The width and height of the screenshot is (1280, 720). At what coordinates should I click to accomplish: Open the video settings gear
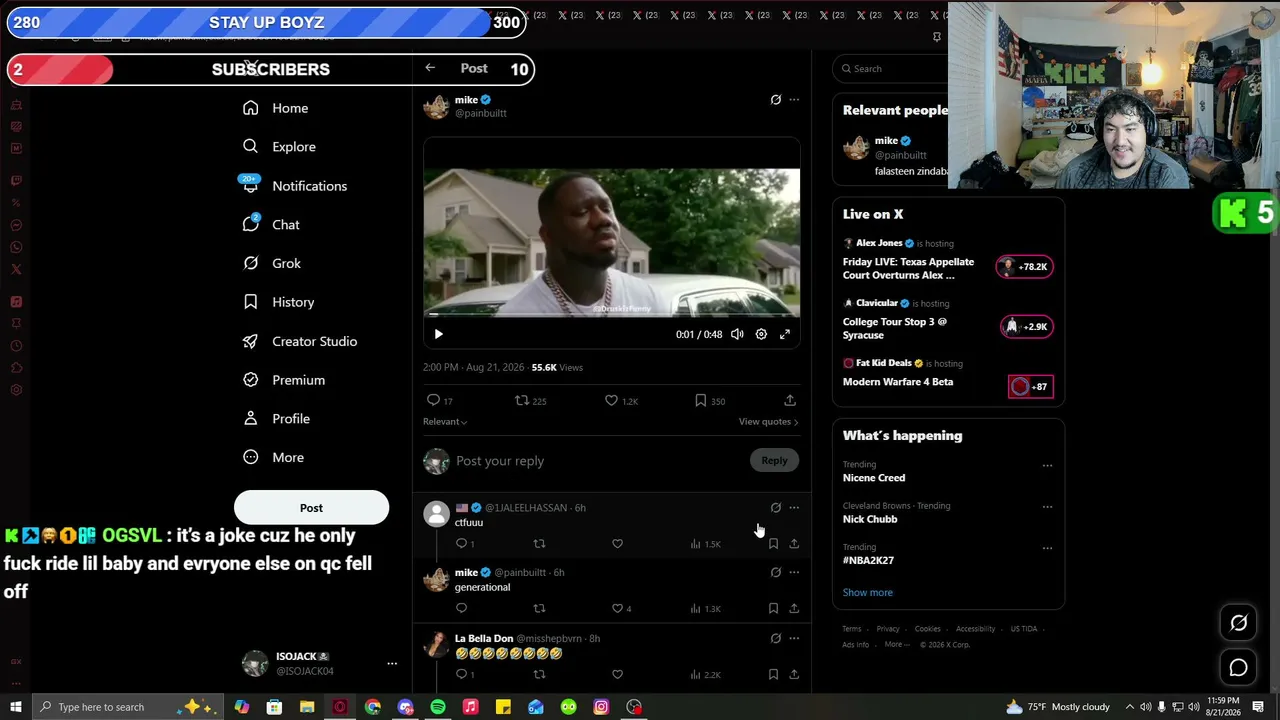[x=761, y=334]
